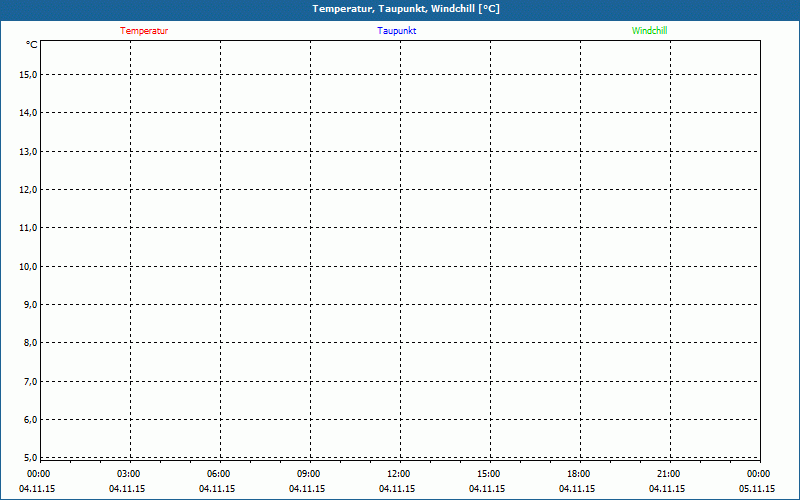Click the 15:00 time axis label
Image resolution: width=800 pixels, height=500 pixels.
click(488, 474)
